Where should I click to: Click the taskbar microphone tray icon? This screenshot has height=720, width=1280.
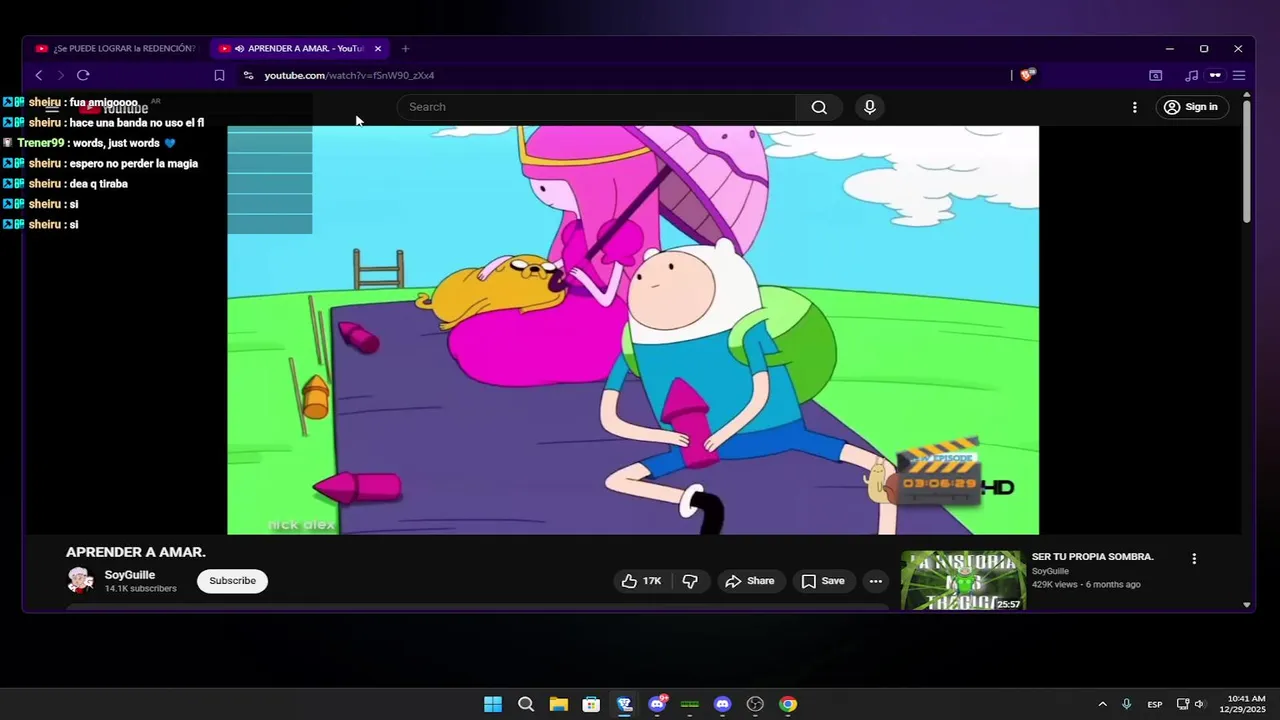[x=1127, y=704]
